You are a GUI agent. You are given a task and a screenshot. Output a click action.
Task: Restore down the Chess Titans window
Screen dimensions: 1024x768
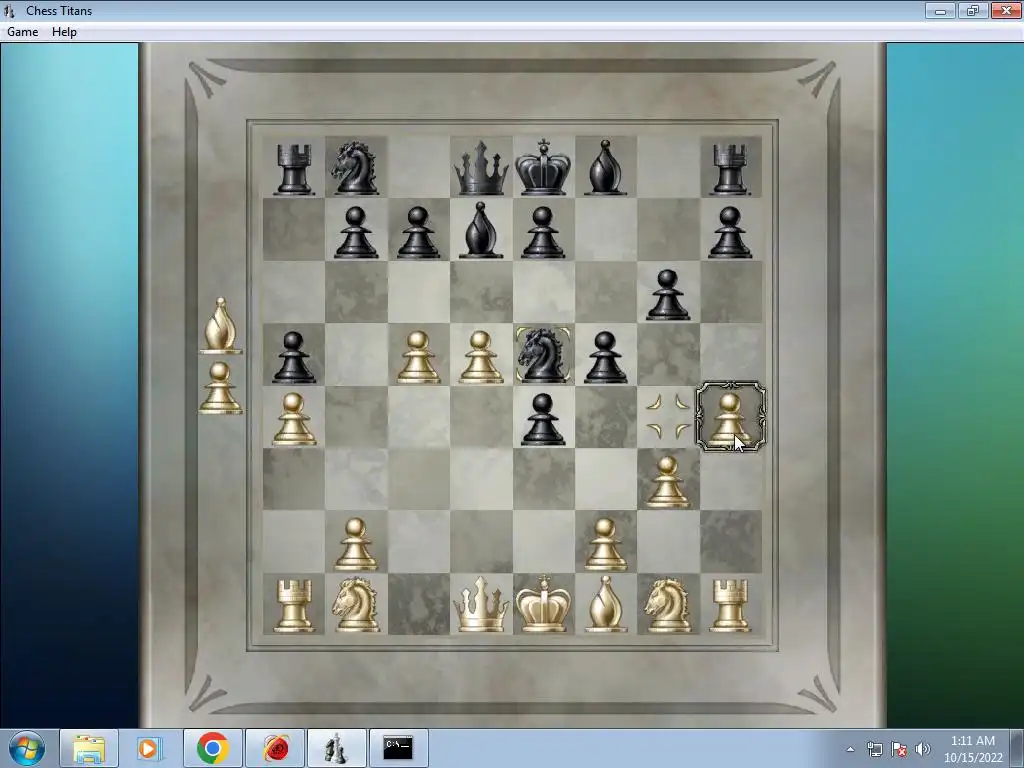point(972,10)
